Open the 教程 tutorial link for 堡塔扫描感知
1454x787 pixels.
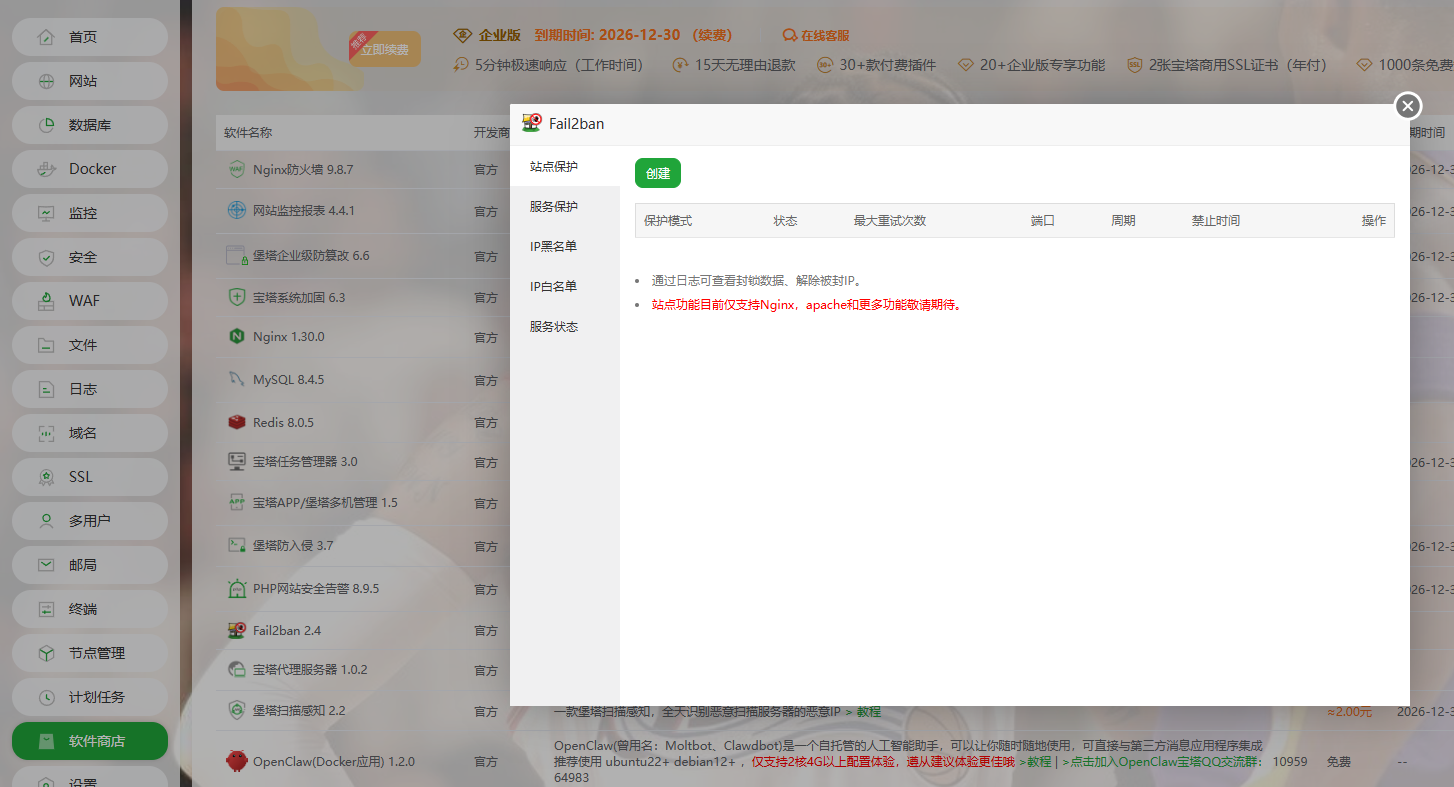(867, 711)
